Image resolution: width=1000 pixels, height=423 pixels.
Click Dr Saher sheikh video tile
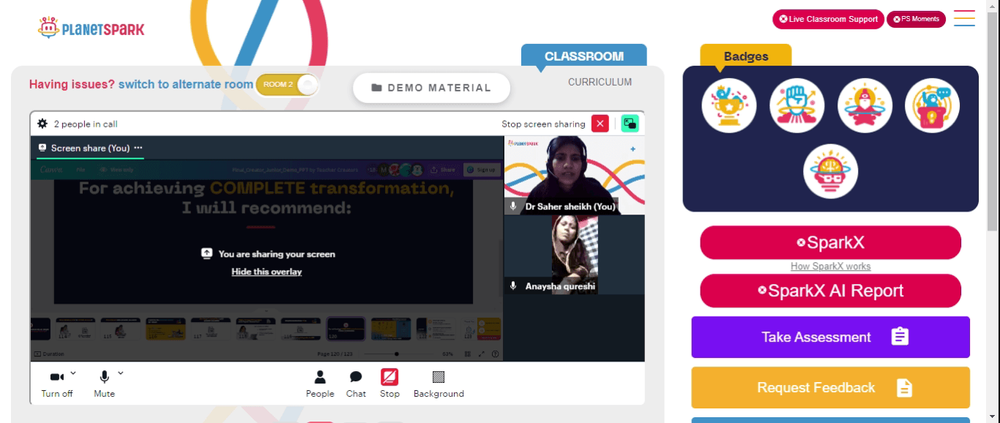[574, 175]
